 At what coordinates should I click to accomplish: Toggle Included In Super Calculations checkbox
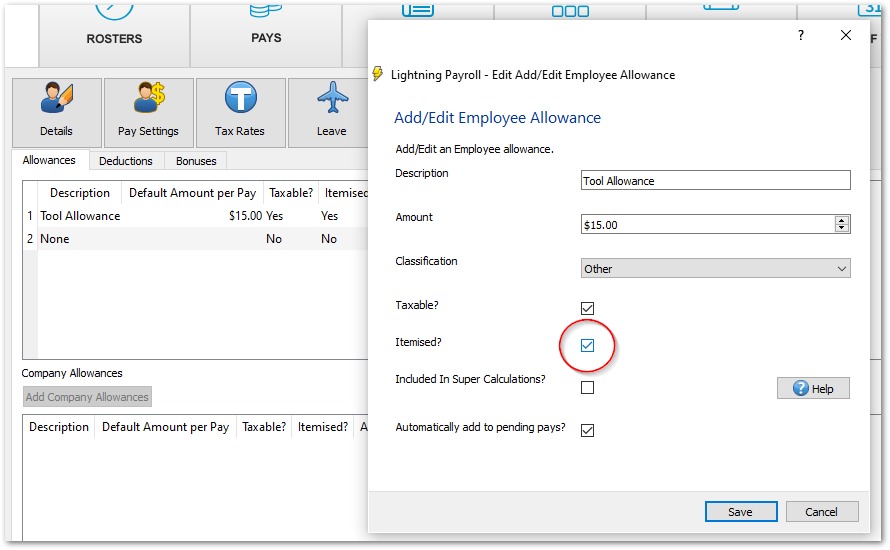[x=587, y=388]
